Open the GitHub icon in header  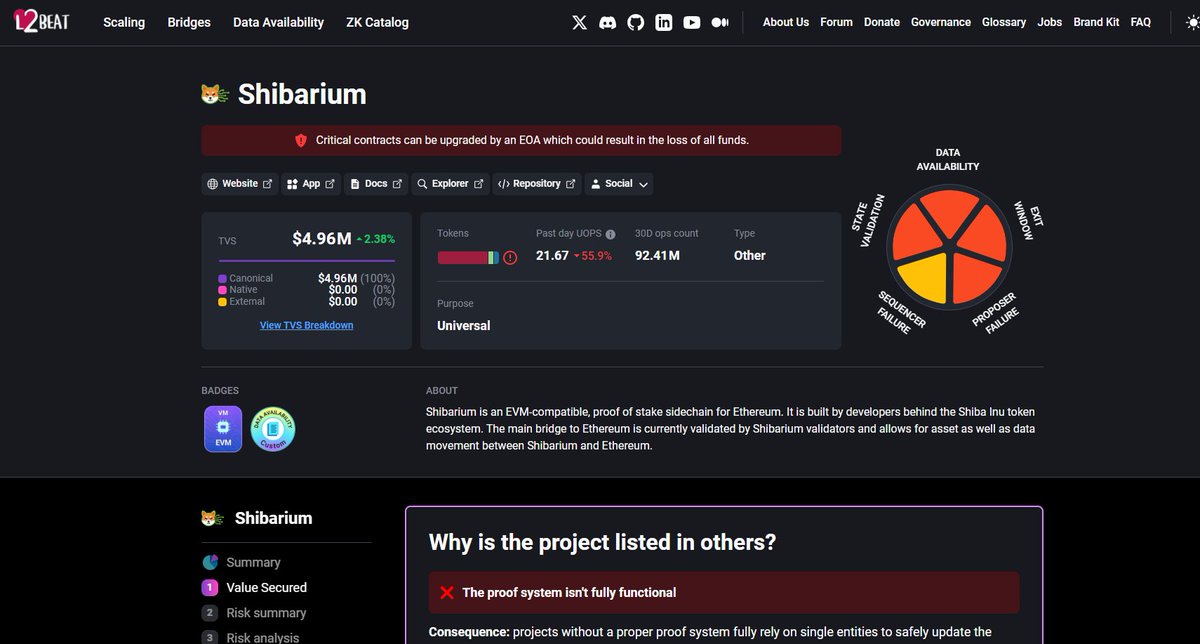point(635,22)
